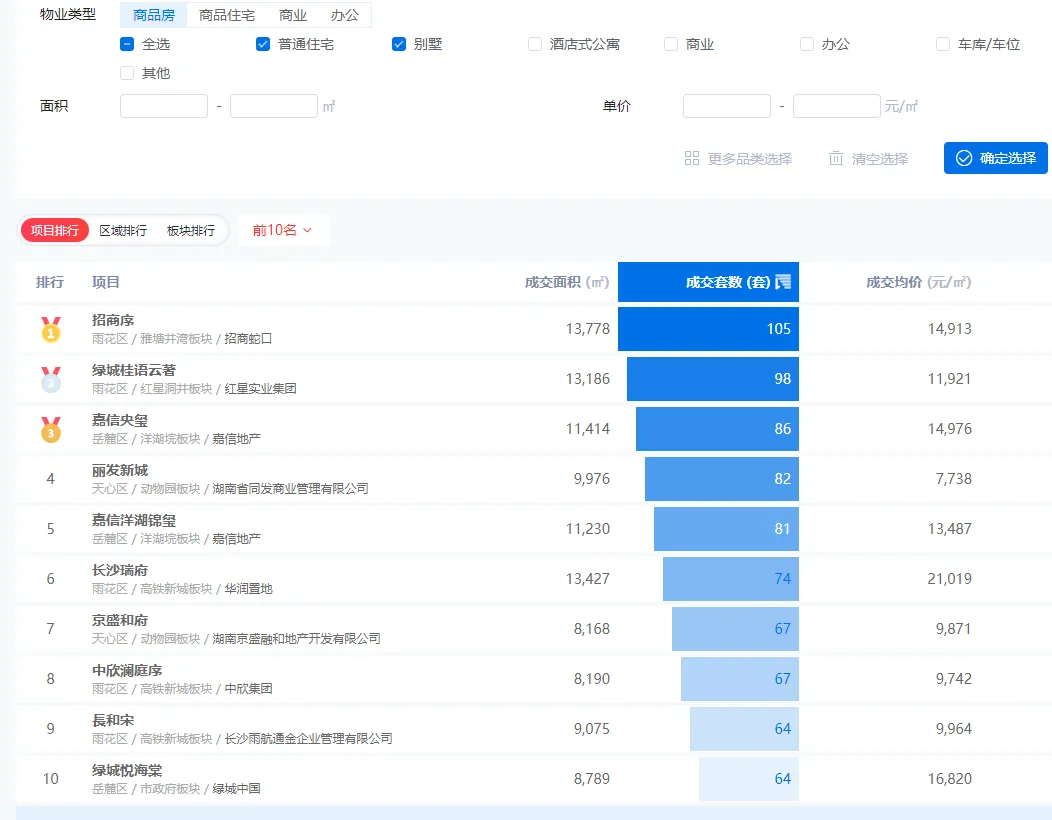Switch to 板块排行 ranking tab
Screen dimensions: 1052x820
tap(191, 230)
